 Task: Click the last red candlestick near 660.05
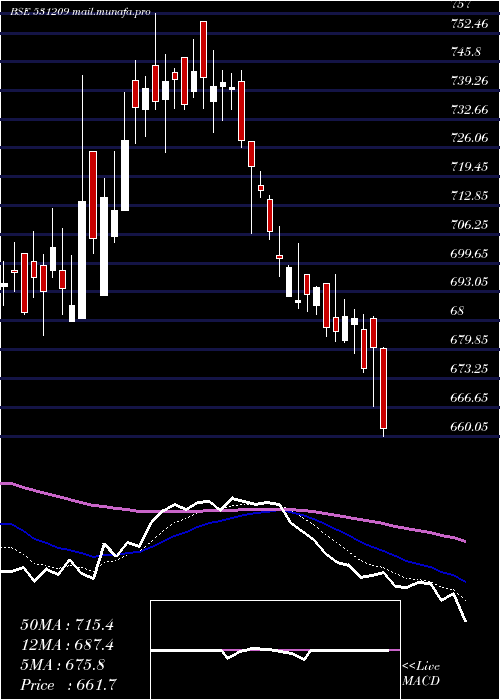pyautogui.click(x=383, y=388)
